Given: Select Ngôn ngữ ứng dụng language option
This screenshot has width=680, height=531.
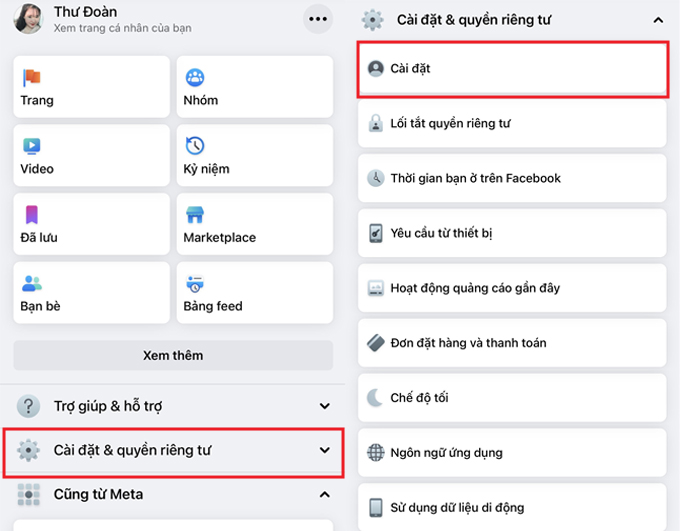Looking at the screenshot, I should tap(512, 452).
